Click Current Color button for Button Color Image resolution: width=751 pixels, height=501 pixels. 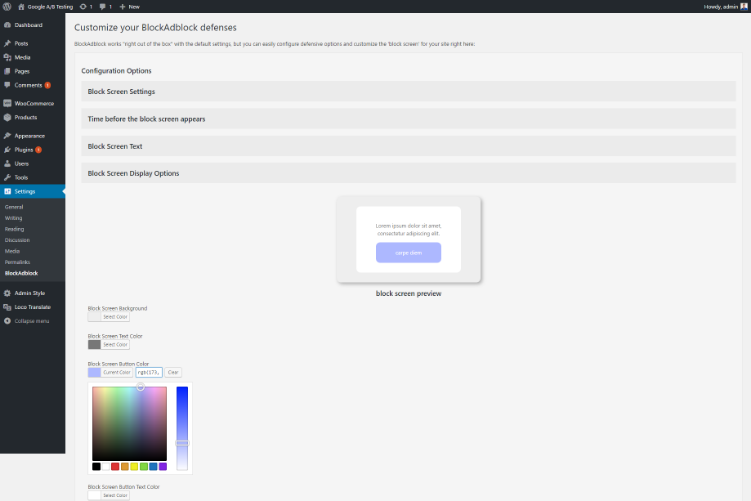pos(117,372)
